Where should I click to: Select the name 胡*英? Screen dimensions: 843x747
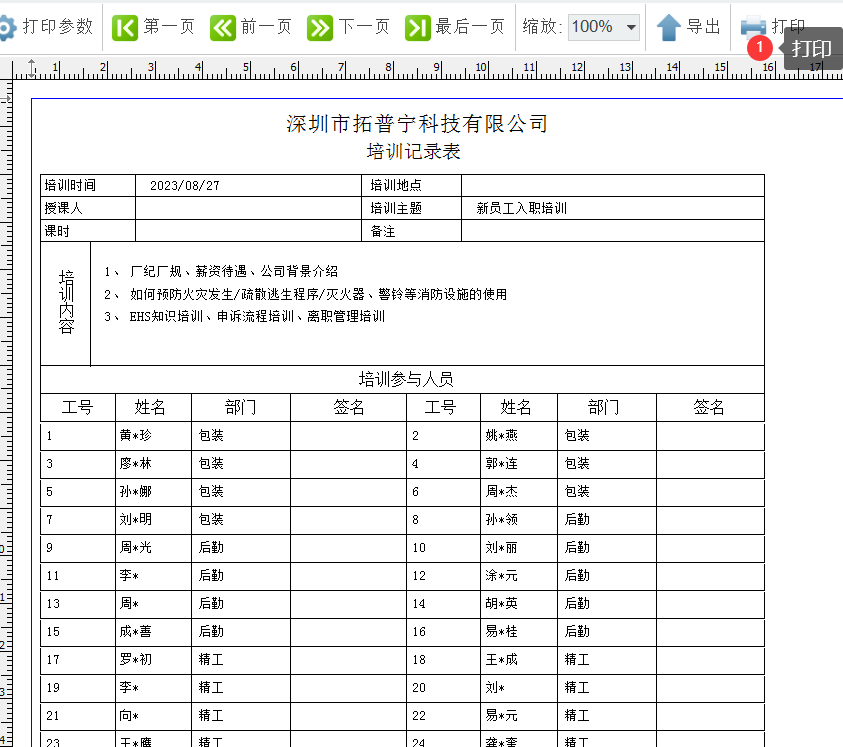click(502, 603)
